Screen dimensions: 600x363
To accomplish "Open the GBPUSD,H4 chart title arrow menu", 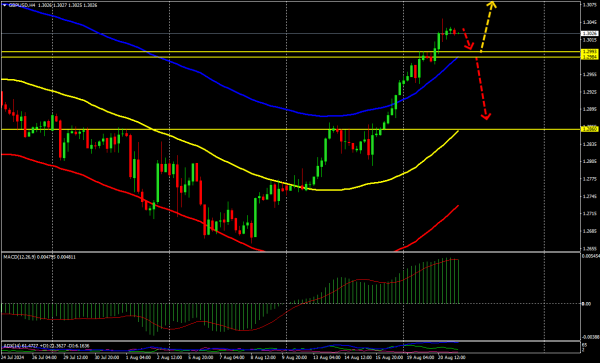I will (5, 5).
